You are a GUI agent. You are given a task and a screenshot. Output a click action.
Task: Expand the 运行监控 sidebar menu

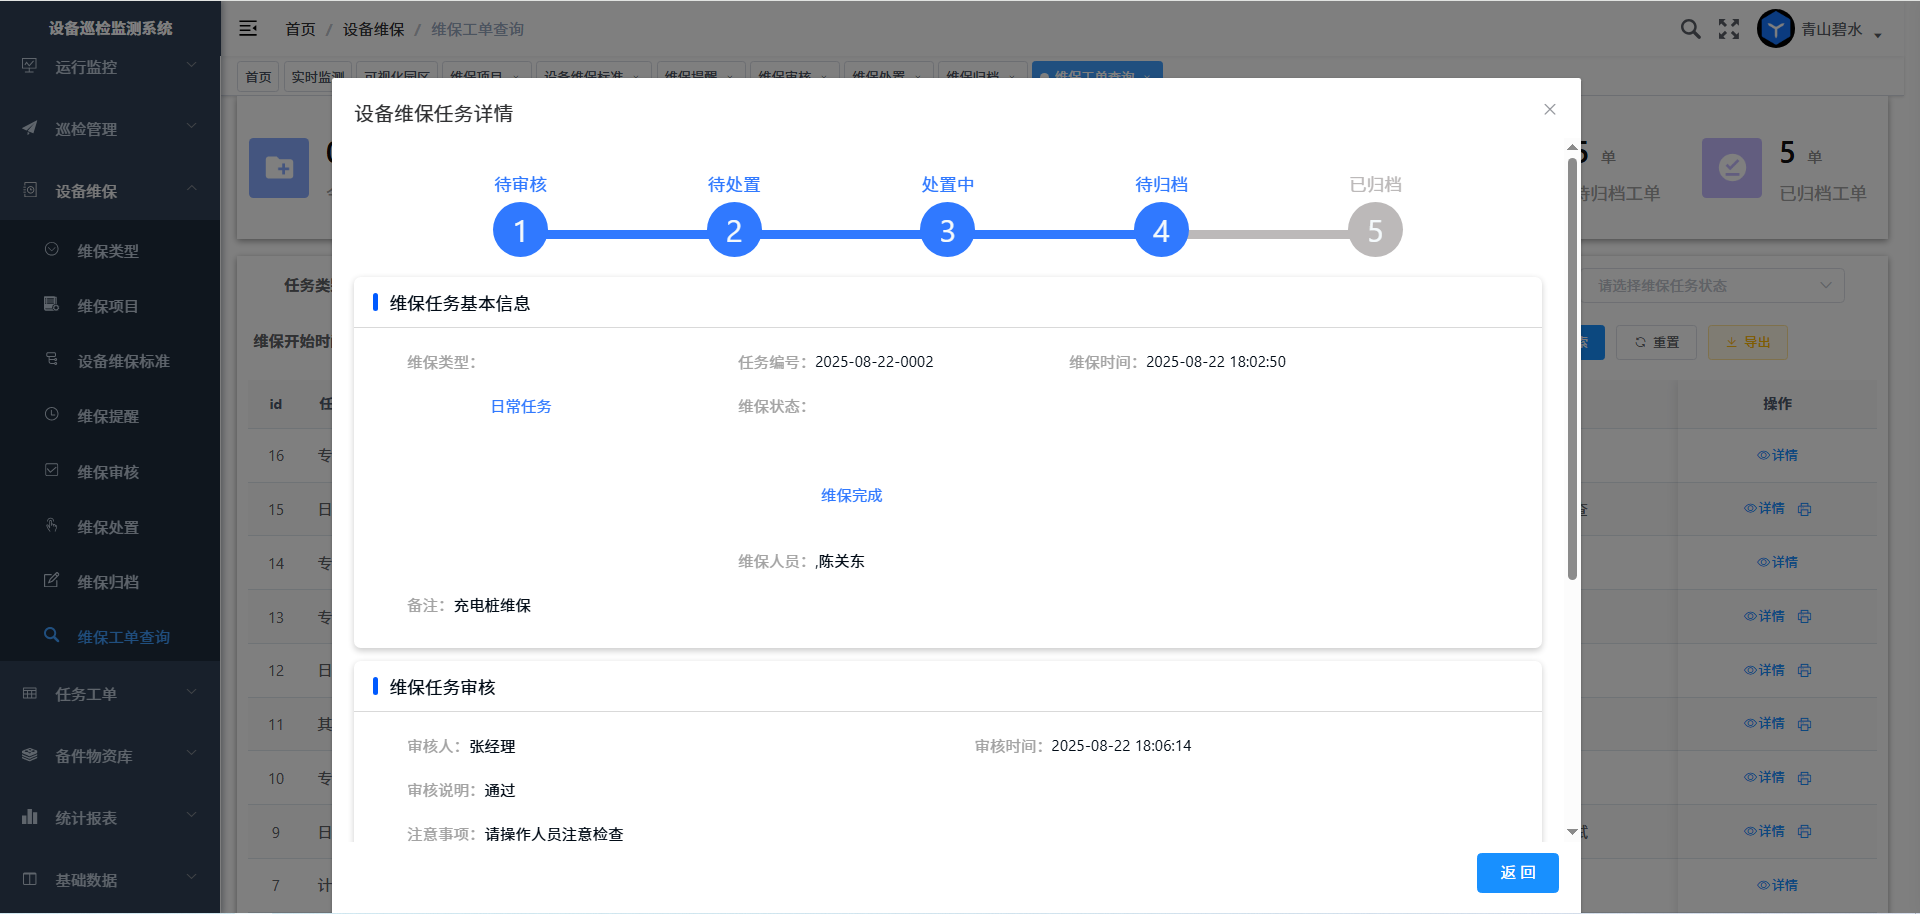pyautogui.click(x=110, y=67)
